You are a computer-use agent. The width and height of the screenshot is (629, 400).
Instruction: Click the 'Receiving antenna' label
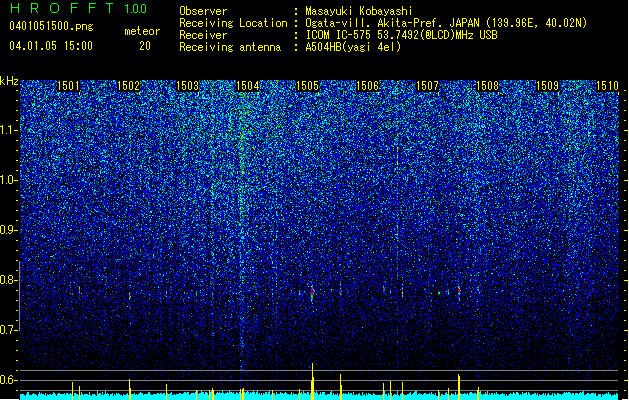click(x=230, y=47)
